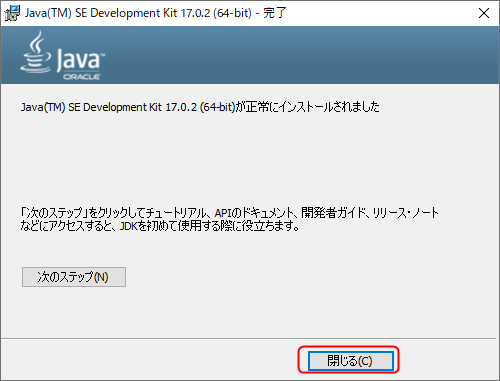Click the Java coffee cup logo
This screenshot has width=500, height=381.
point(36,52)
